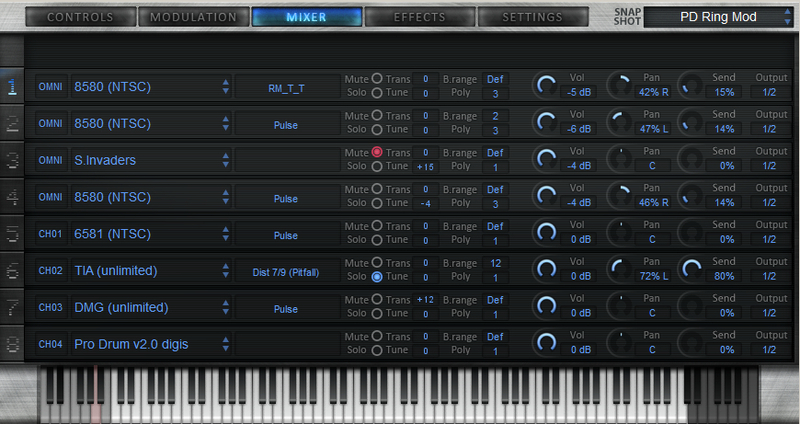Click the Vol knob on part 1

[x=545, y=86]
